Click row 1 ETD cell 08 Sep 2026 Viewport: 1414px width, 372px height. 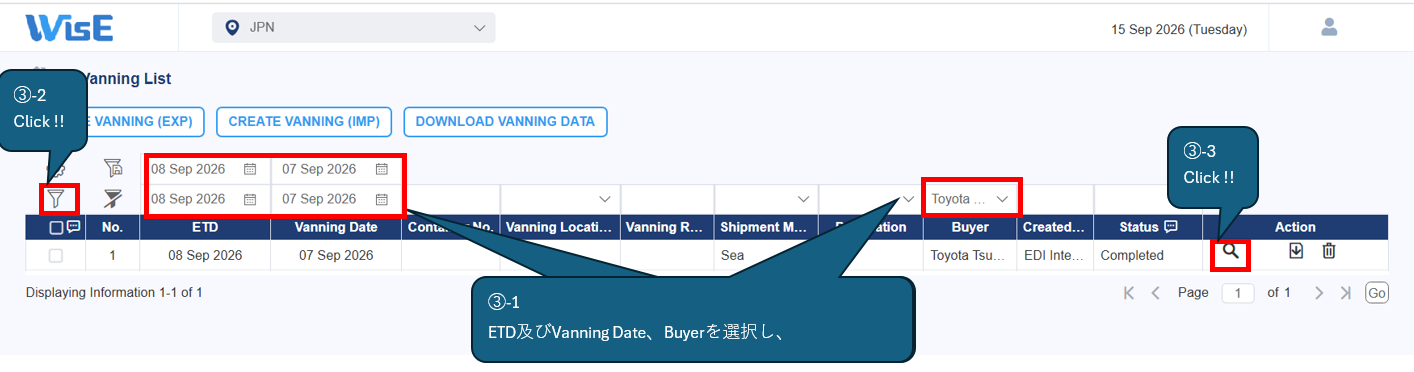click(204, 255)
